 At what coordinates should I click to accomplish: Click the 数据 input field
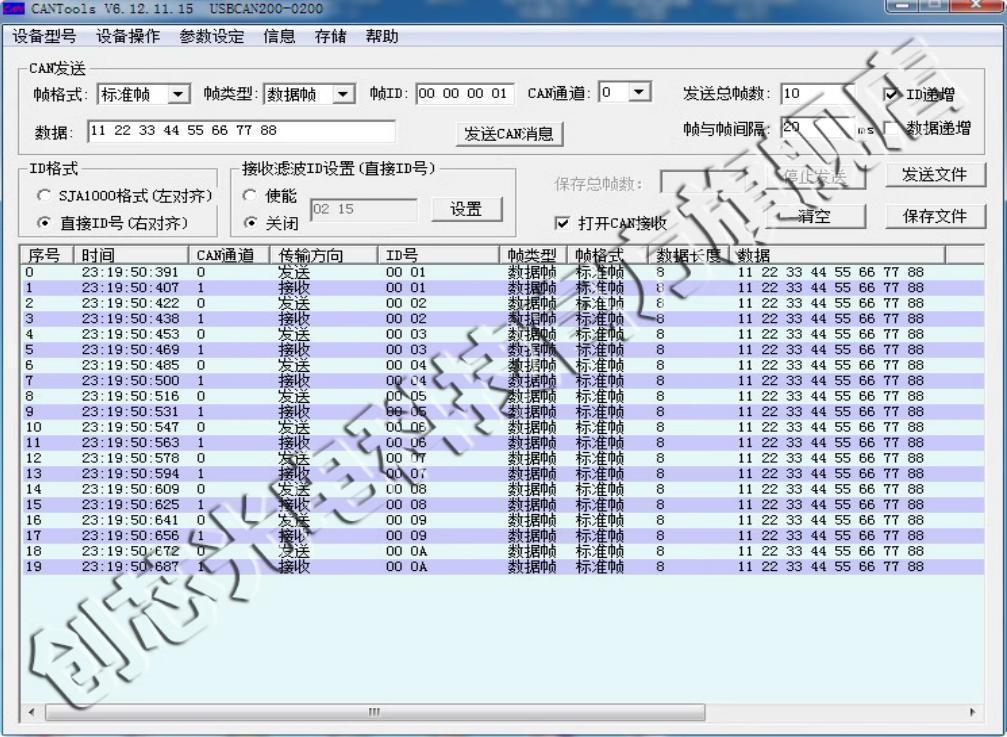240,131
